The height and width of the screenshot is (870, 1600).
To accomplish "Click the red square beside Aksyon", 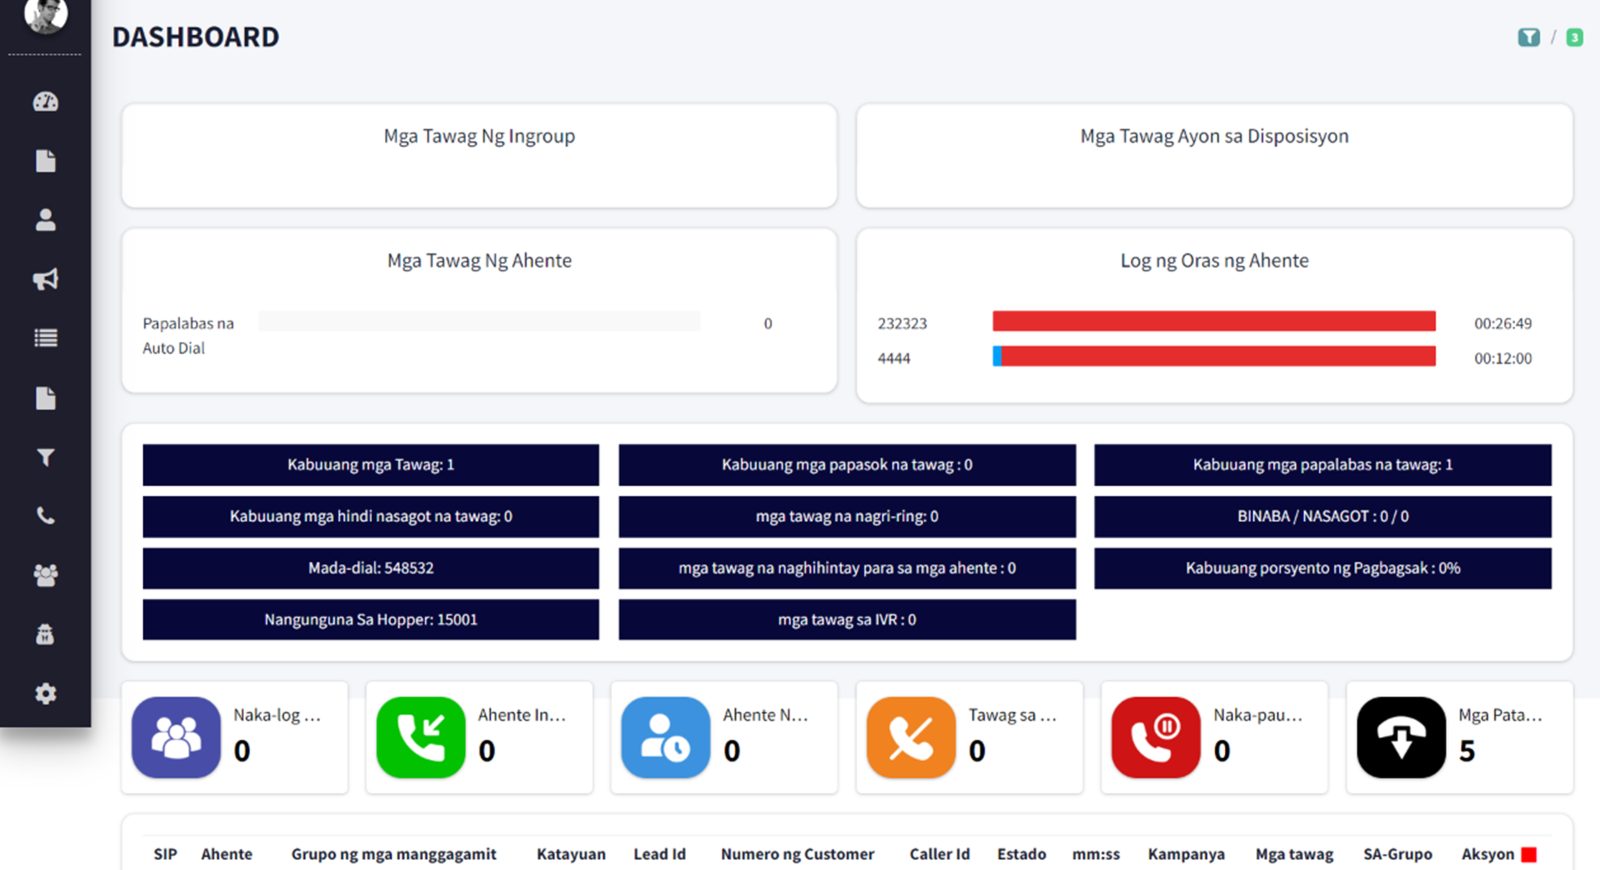I will (1528, 854).
